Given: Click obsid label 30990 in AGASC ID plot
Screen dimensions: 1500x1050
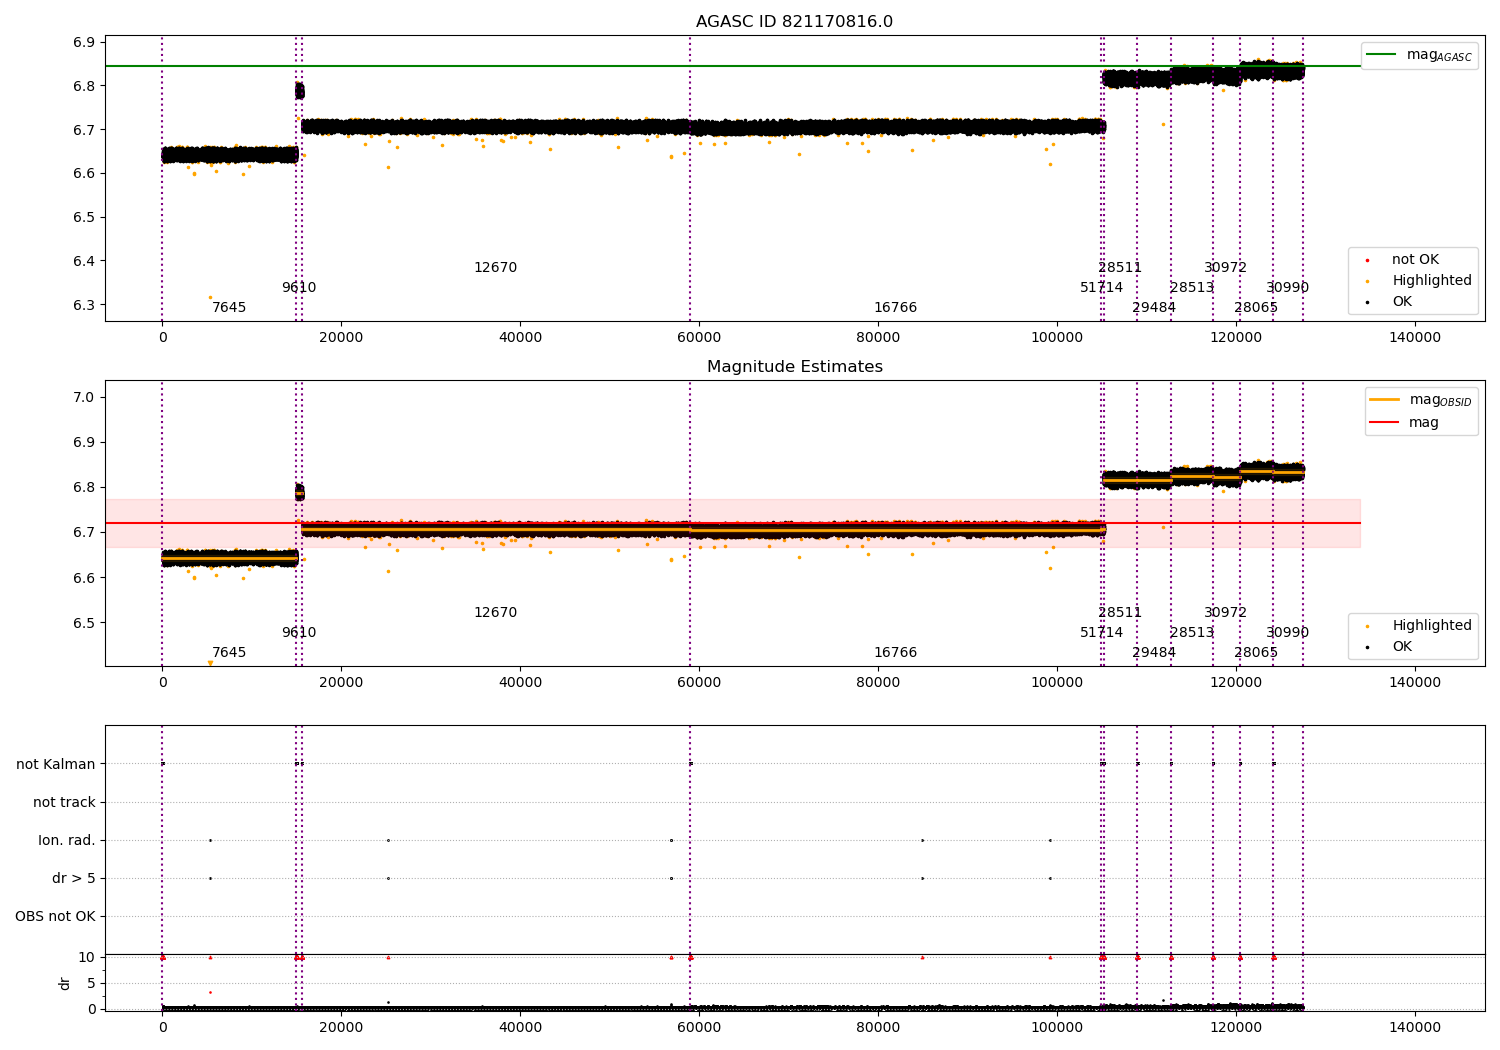Looking at the screenshot, I should point(1288,288).
